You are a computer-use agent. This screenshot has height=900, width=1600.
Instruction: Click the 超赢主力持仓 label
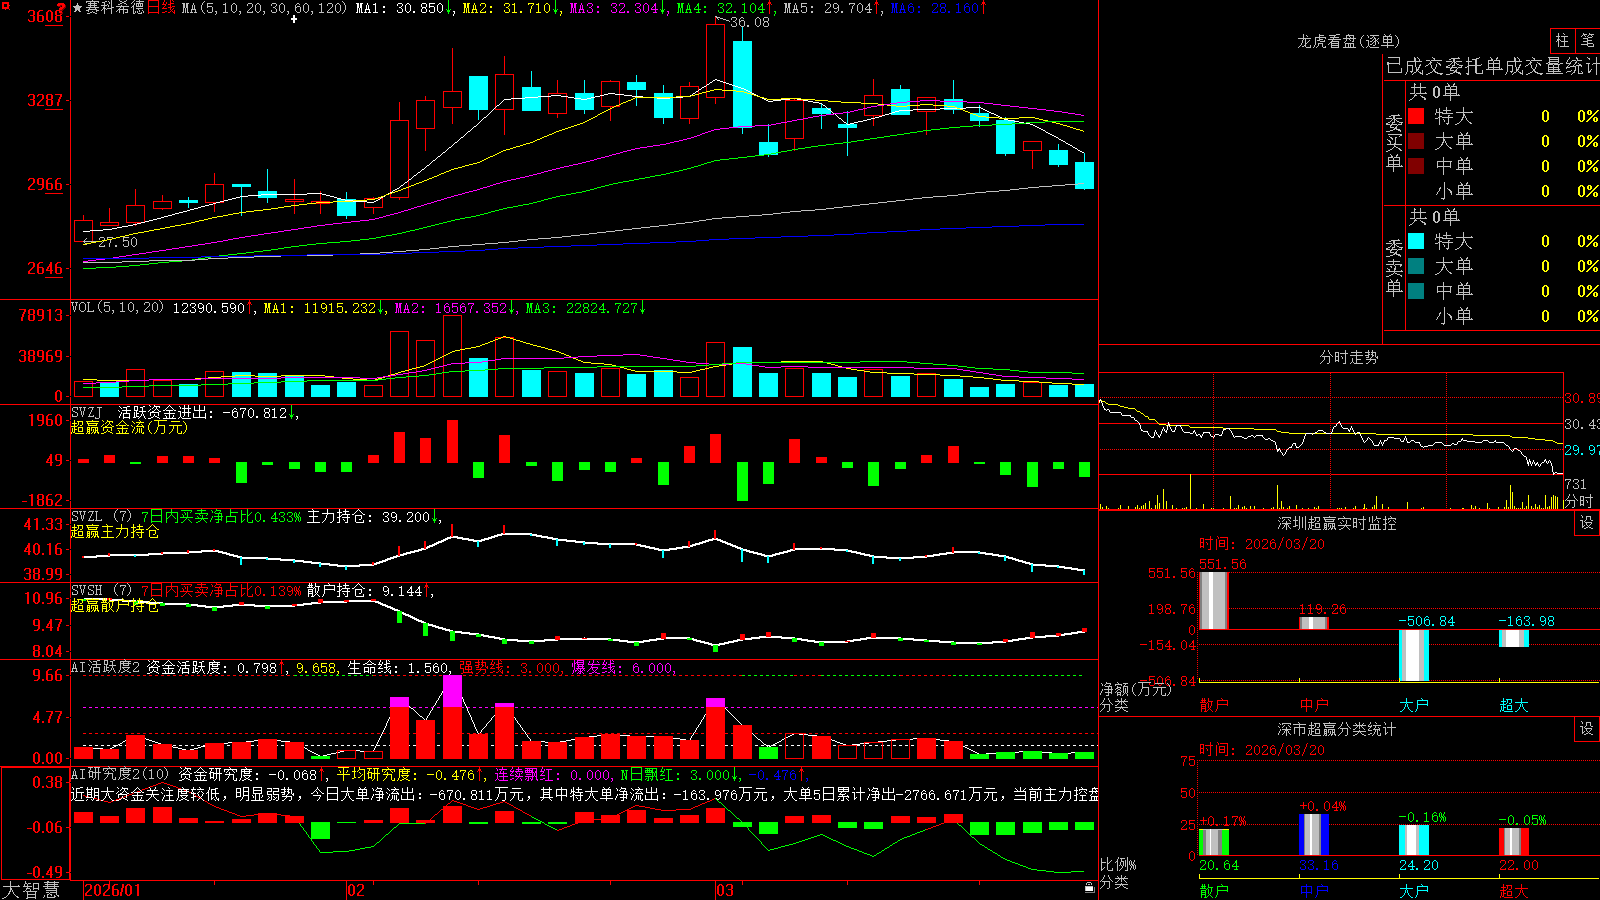pyautogui.click(x=115, y=531)
